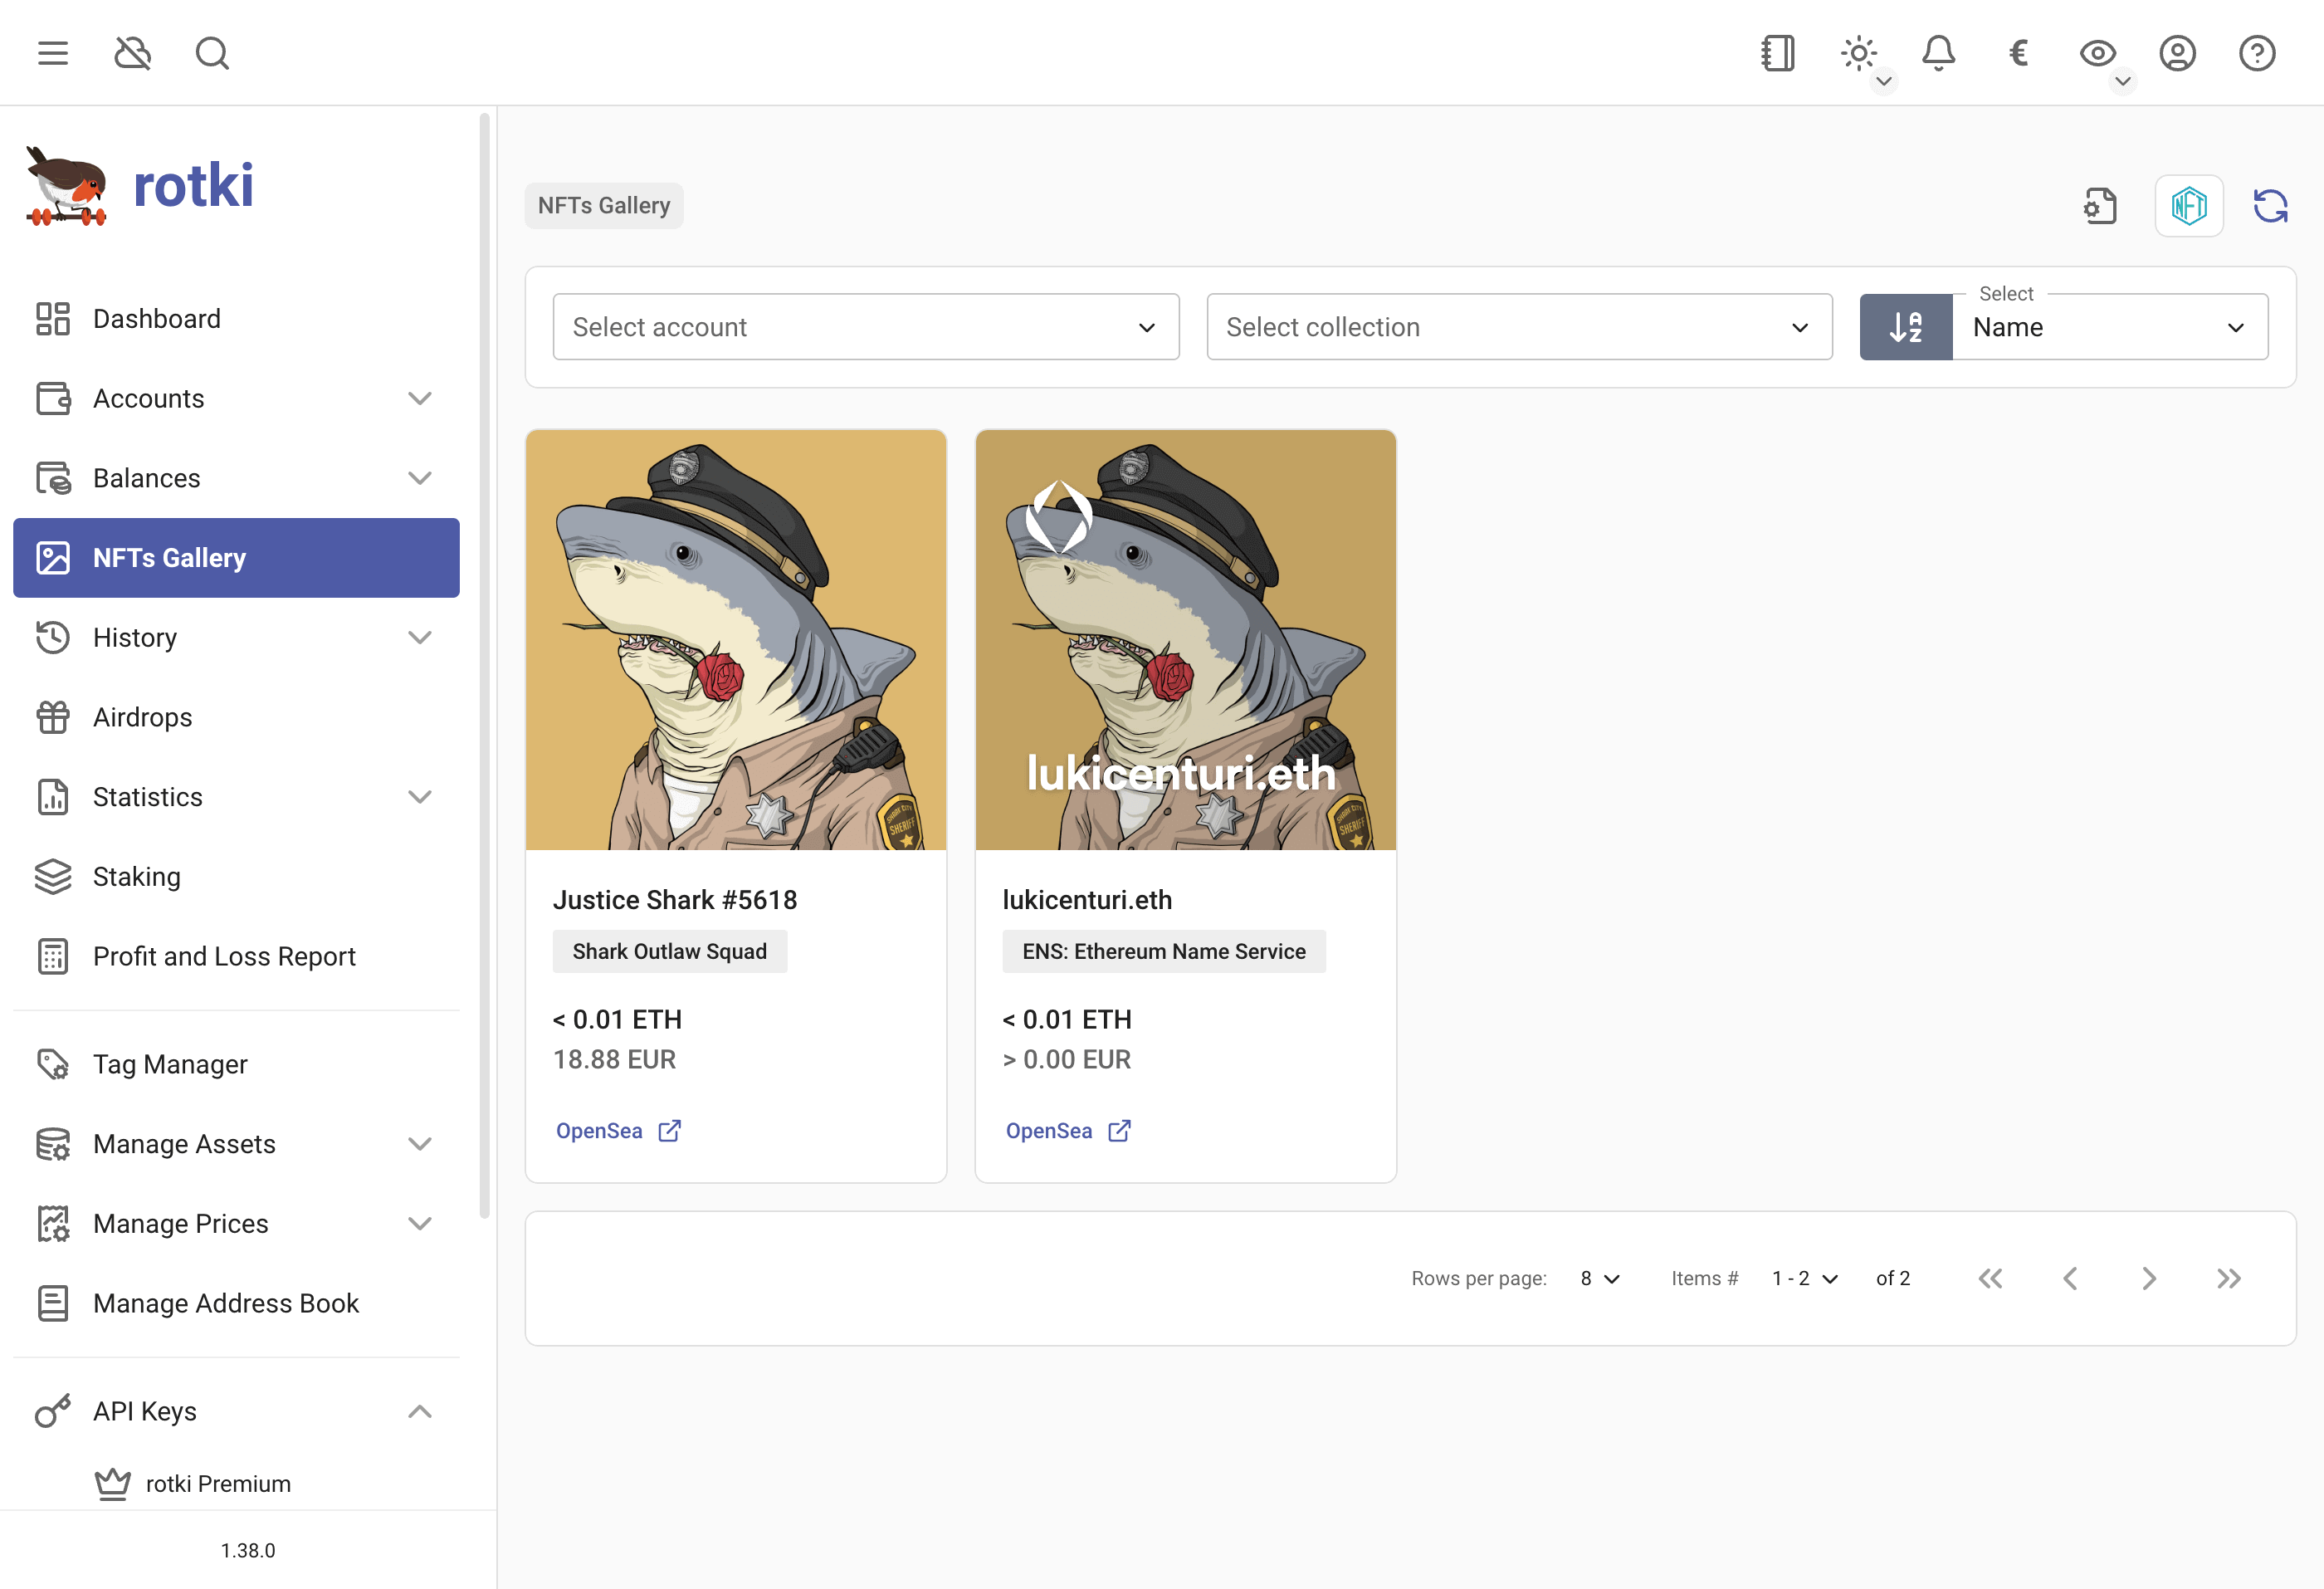The height and width of the screenshot is (1589, 2324).
Task: Open Justice Shark #5618 on OpenSea
Action: pyautogui.click(x=618, y=1131)
